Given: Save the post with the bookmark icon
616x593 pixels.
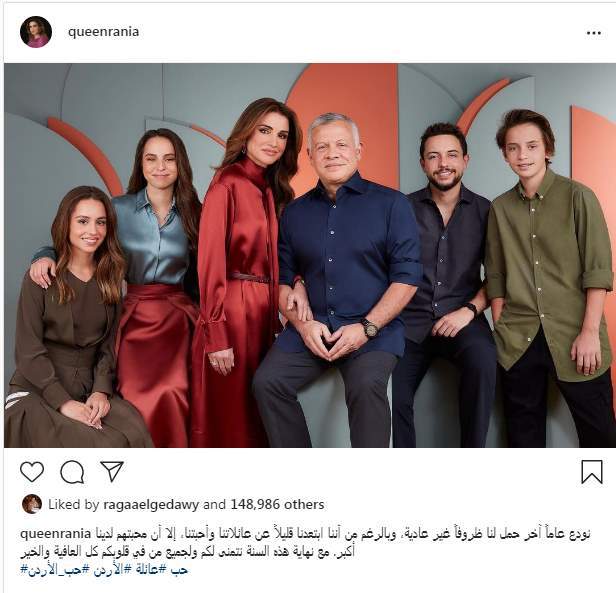Looking at the screenshot, I should point(592,472).
